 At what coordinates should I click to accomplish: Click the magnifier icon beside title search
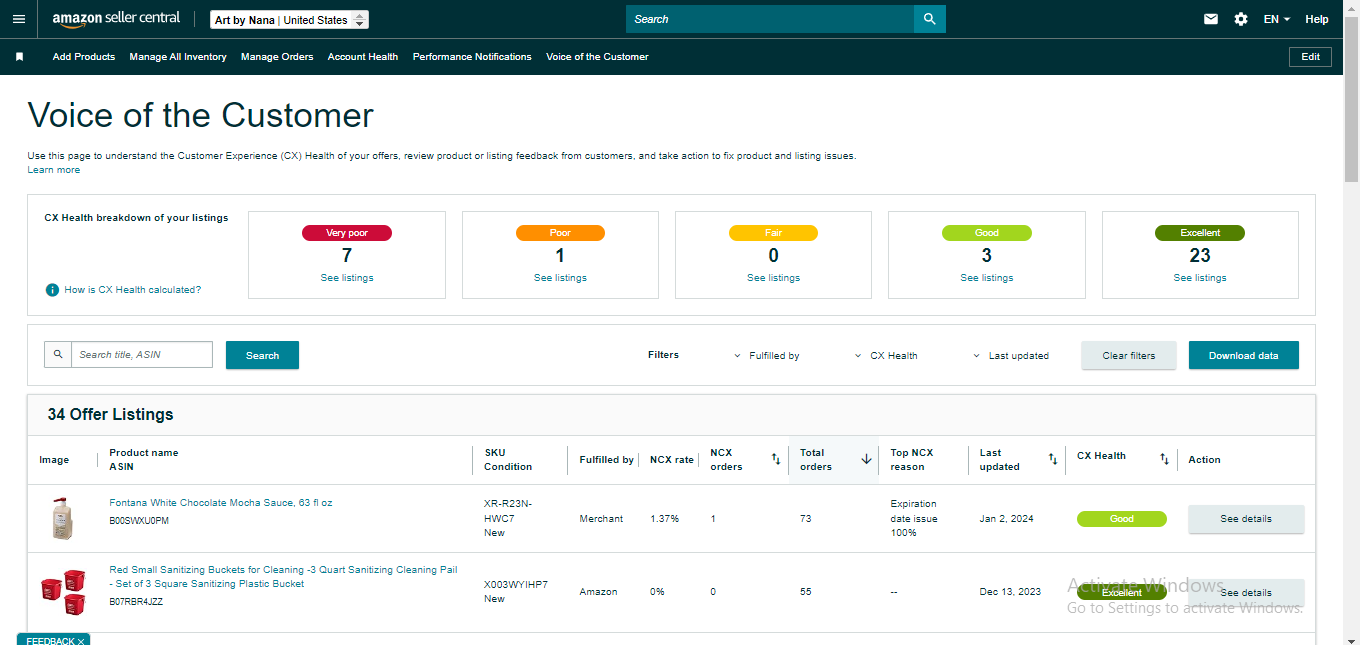[x=58, y=354]
